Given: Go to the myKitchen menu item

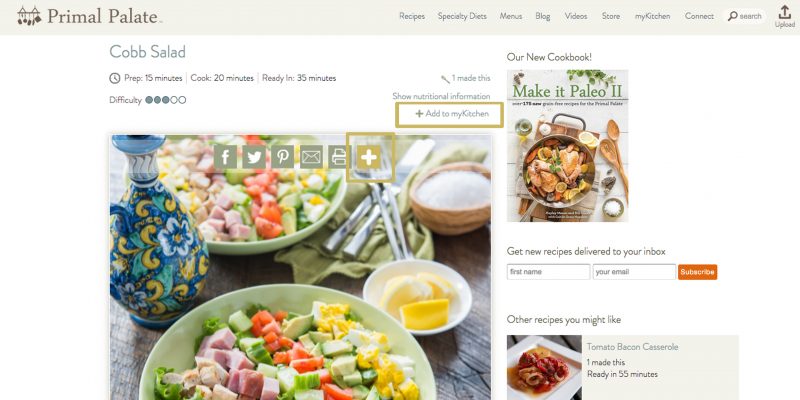Looking at the screenshot, I should [x=652, y=16].
